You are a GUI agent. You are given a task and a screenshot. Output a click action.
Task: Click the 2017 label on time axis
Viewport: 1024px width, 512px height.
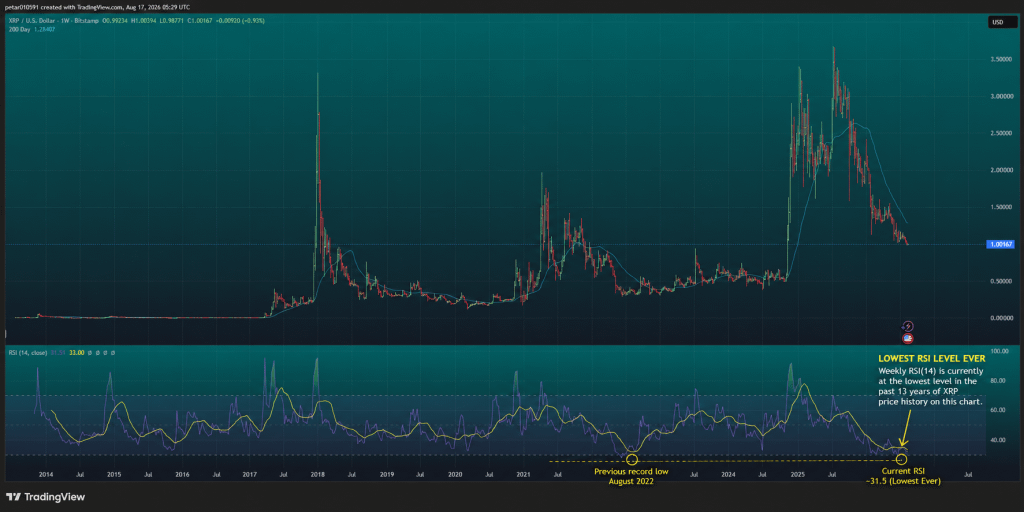[249, 474]
